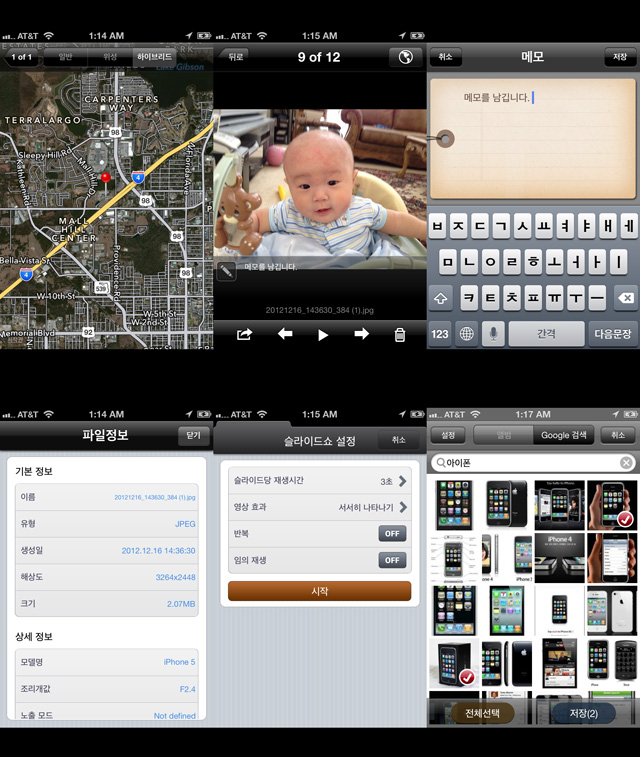
Task: Tap the 조리개값 F2.4 row
Action: coord(107,689)
